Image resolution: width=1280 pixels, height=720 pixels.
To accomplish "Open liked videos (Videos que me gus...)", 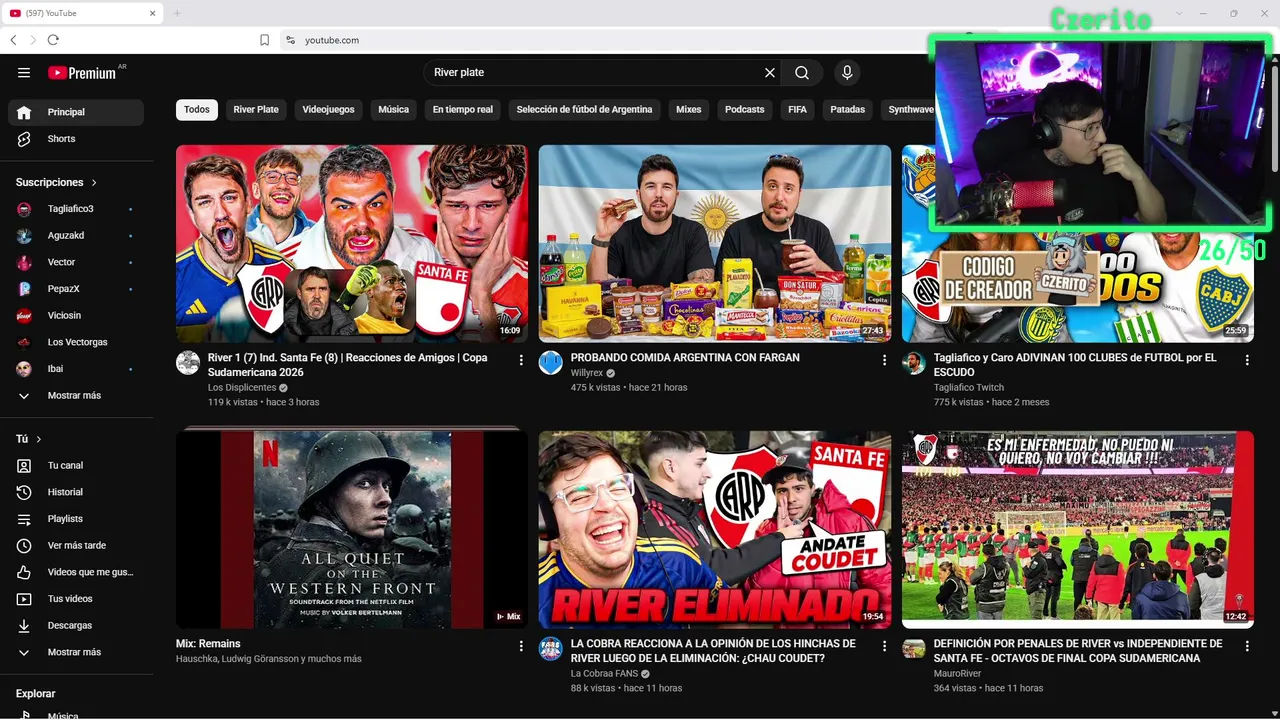I will [x=76, y=572].
